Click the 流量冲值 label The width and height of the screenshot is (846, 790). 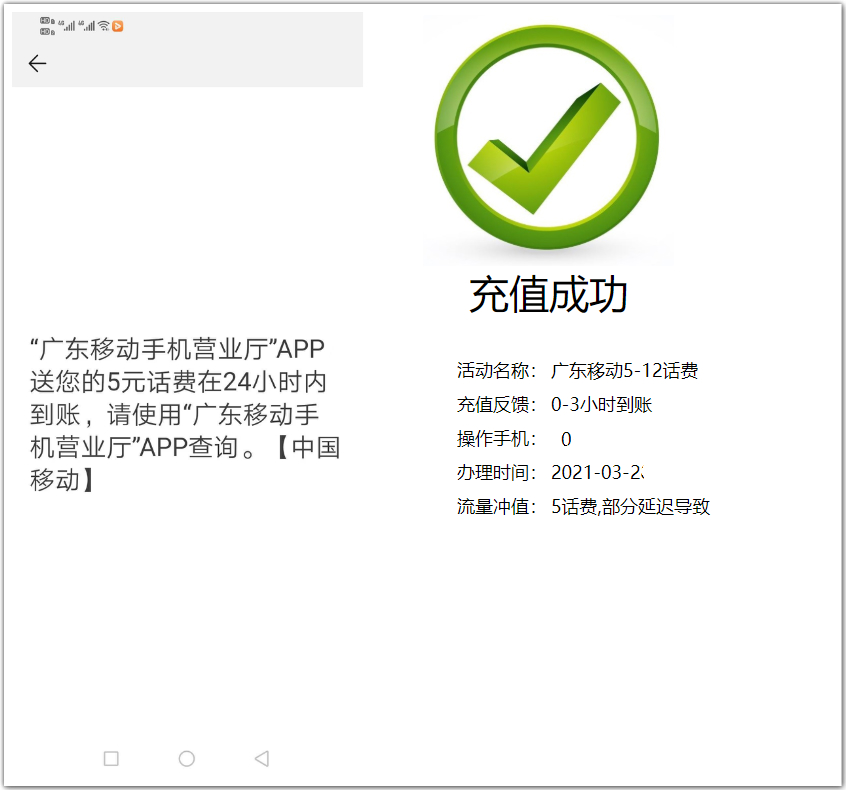[x=496, y=507]
